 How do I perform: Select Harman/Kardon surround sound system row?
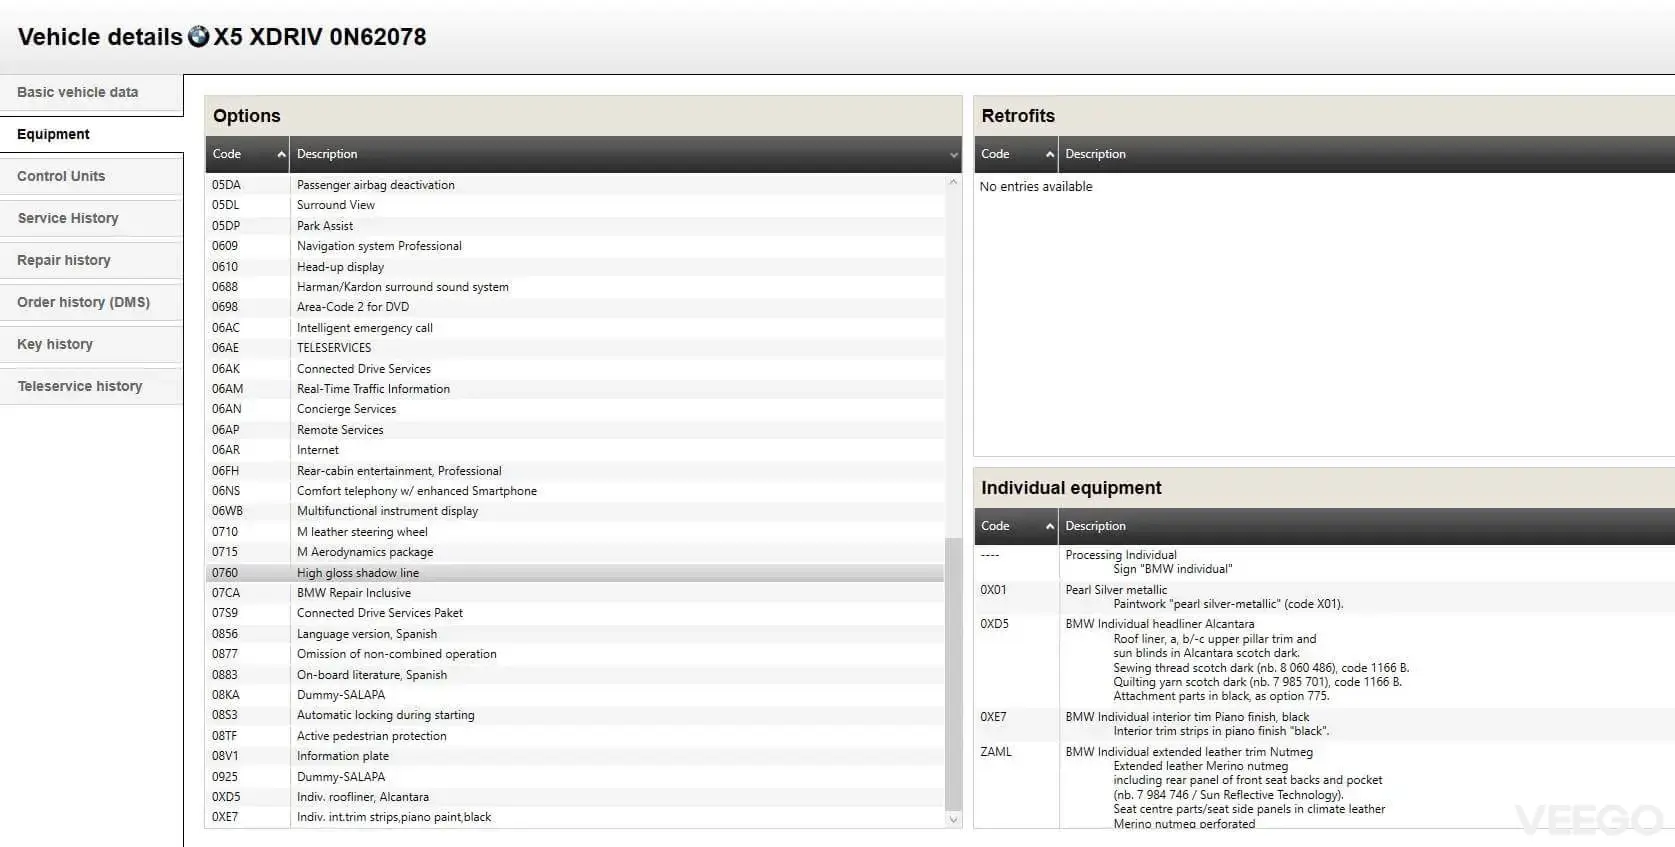pos(575,287)
